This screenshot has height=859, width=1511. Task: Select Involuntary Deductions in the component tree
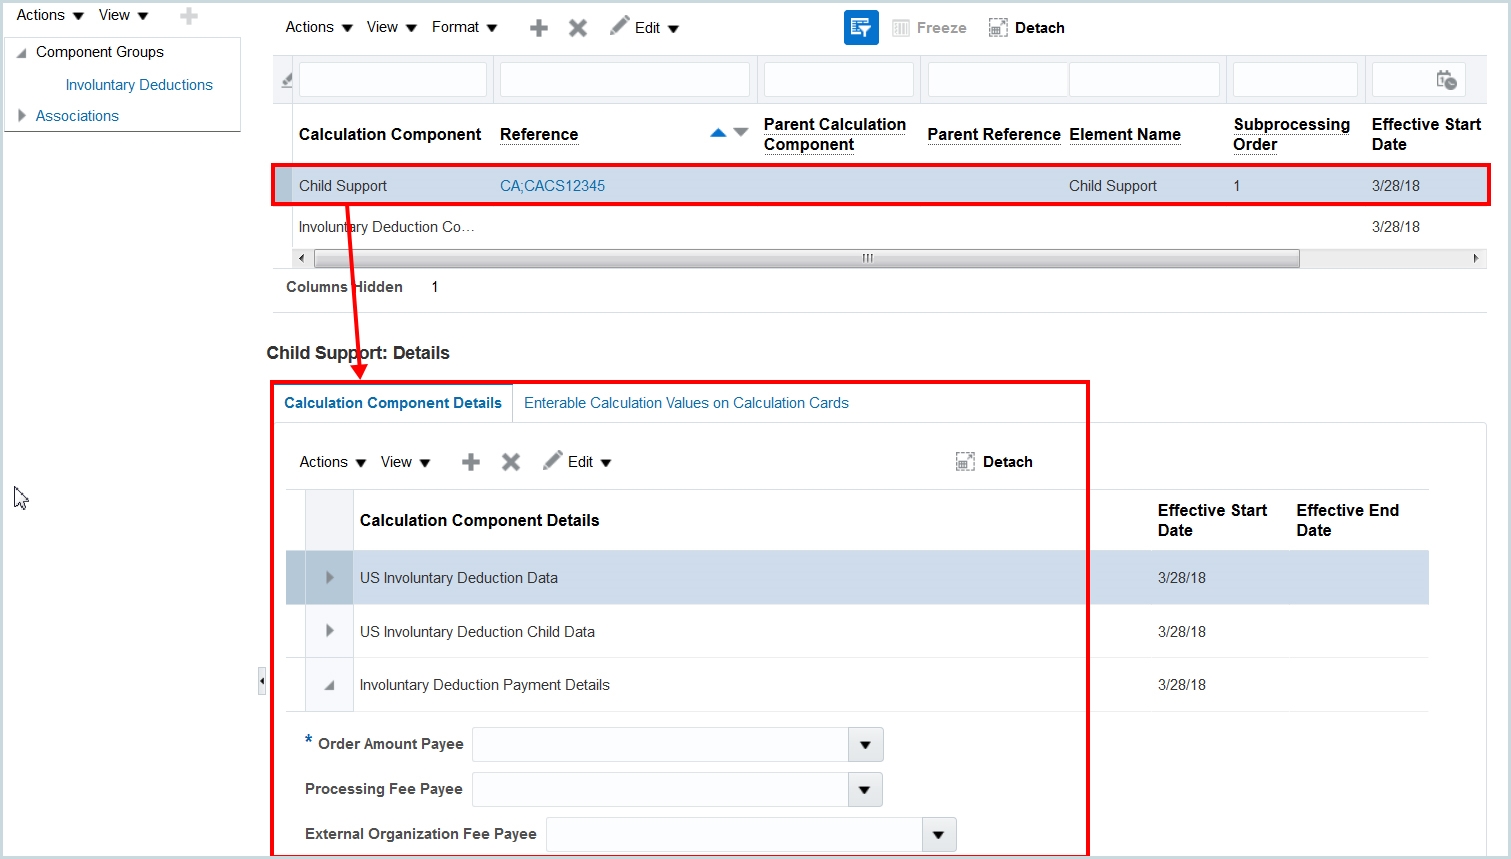pos(139,85)
